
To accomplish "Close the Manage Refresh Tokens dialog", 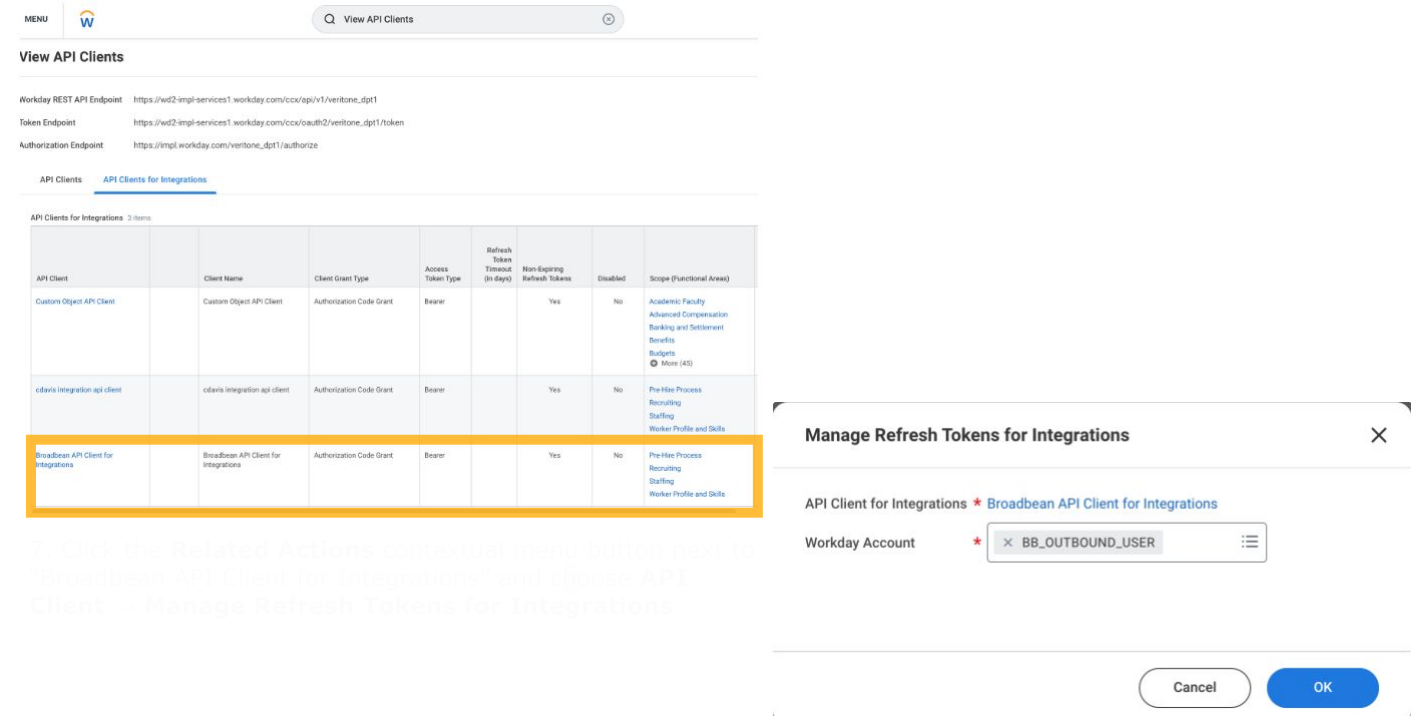I will (1379, 435).
